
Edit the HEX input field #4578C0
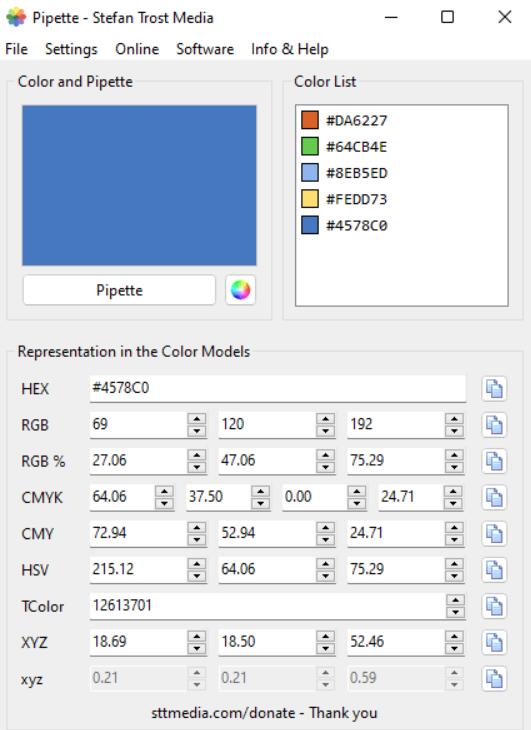pos(277,388)
